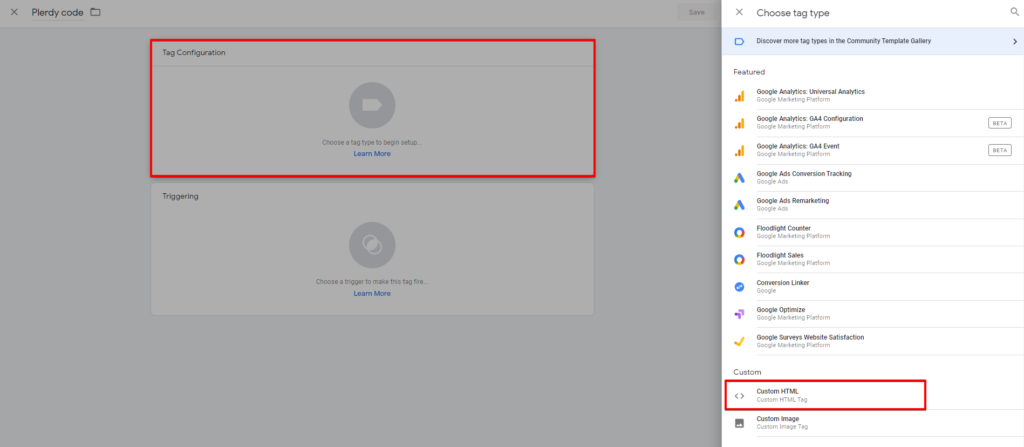
Task: Click the Save button
Action: click(697, 12)
